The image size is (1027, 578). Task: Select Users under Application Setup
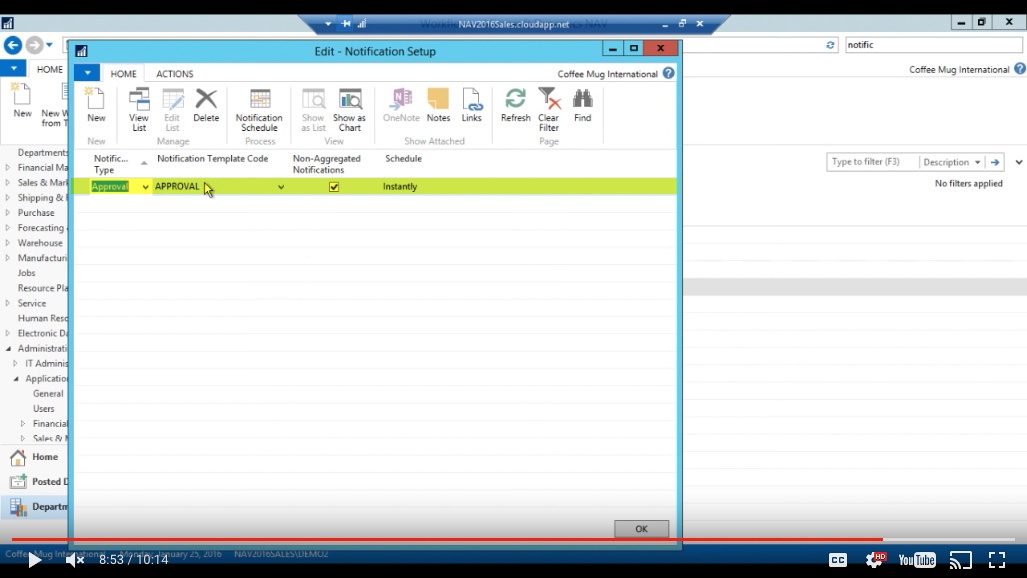click(x=44, y=408)
